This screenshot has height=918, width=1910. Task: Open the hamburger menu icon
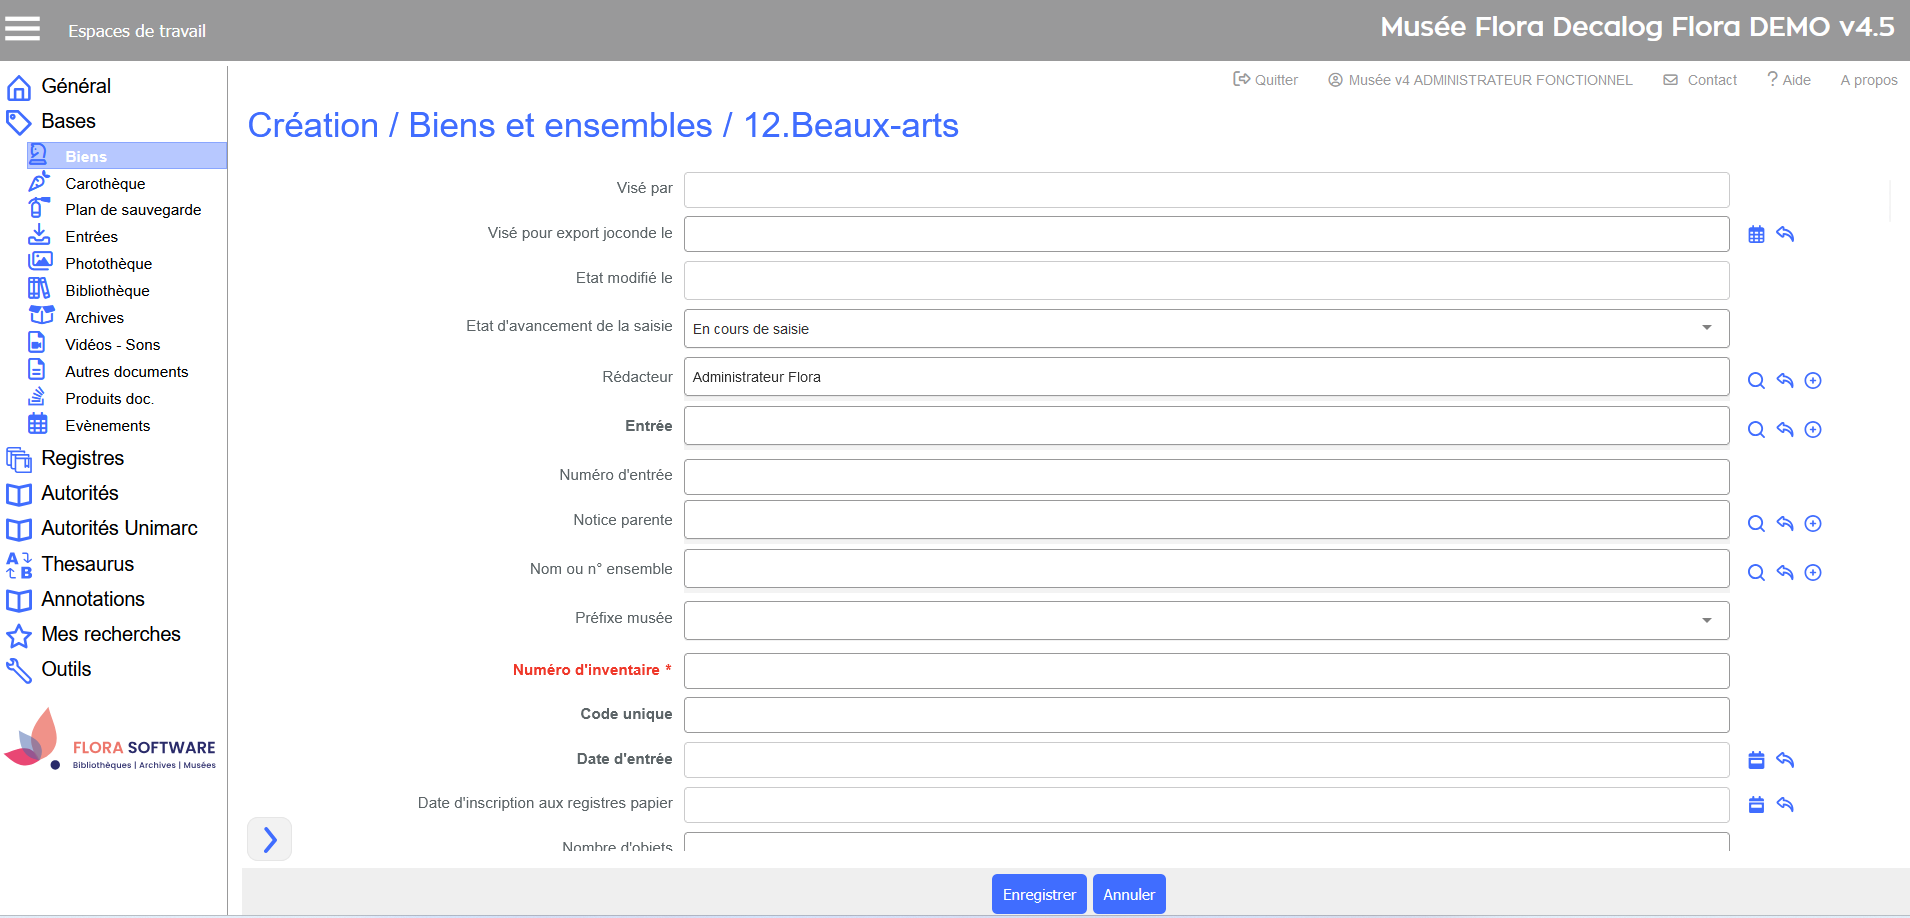(22, 30)
